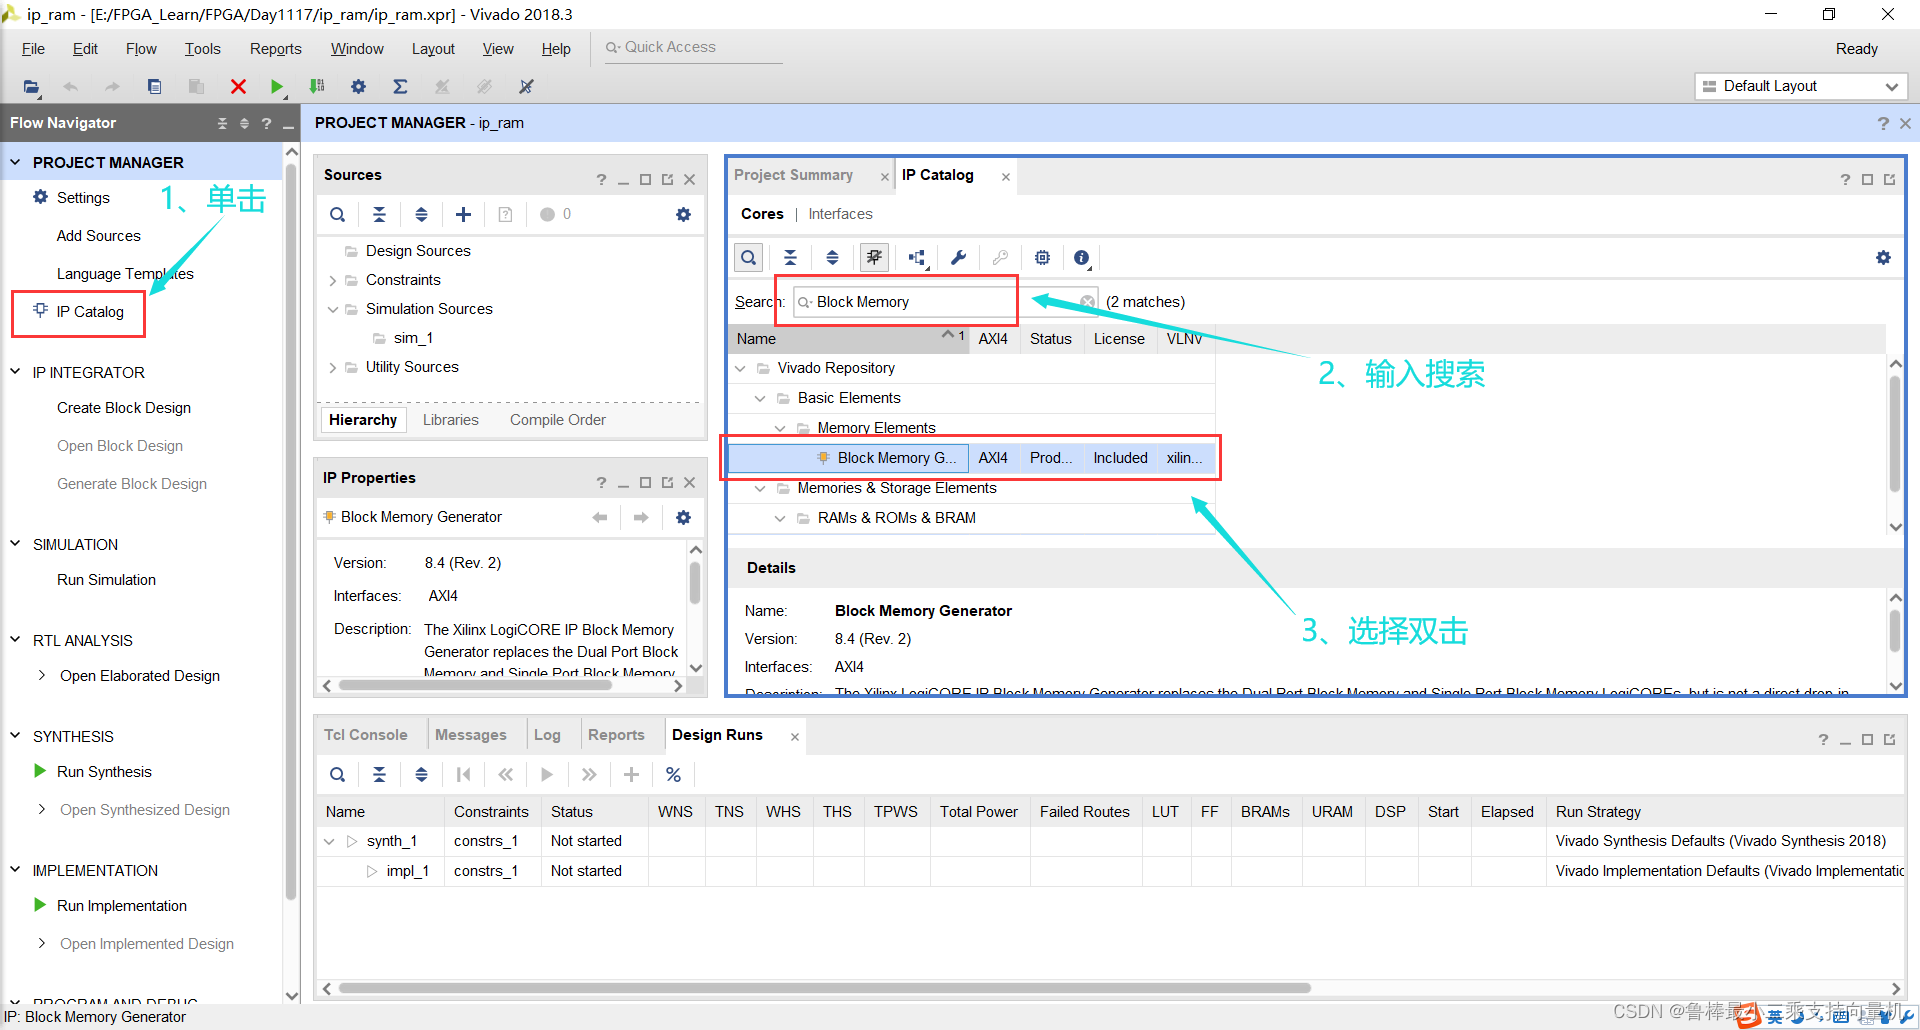This screenshot has width=1920, height=1030.
Task: Click the Generate Bitstream toolbar icon
Action: click(317, 87)
